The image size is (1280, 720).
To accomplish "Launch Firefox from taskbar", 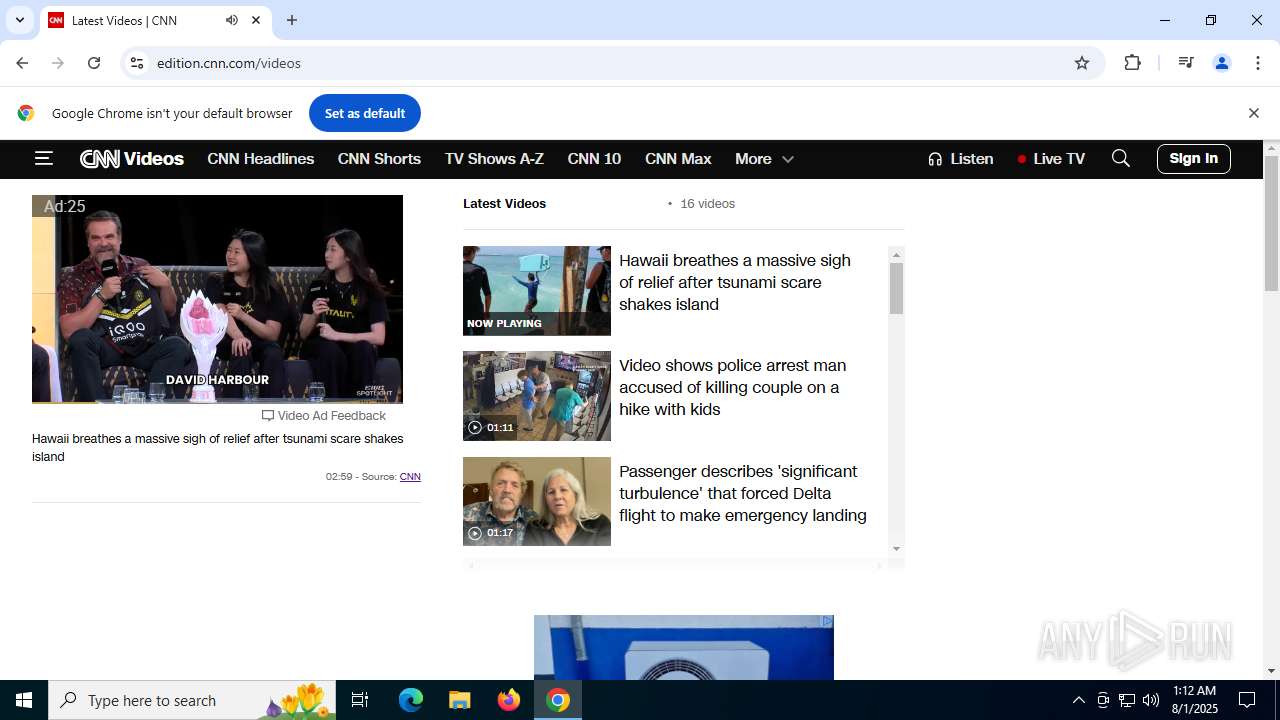I will [509, 700].
